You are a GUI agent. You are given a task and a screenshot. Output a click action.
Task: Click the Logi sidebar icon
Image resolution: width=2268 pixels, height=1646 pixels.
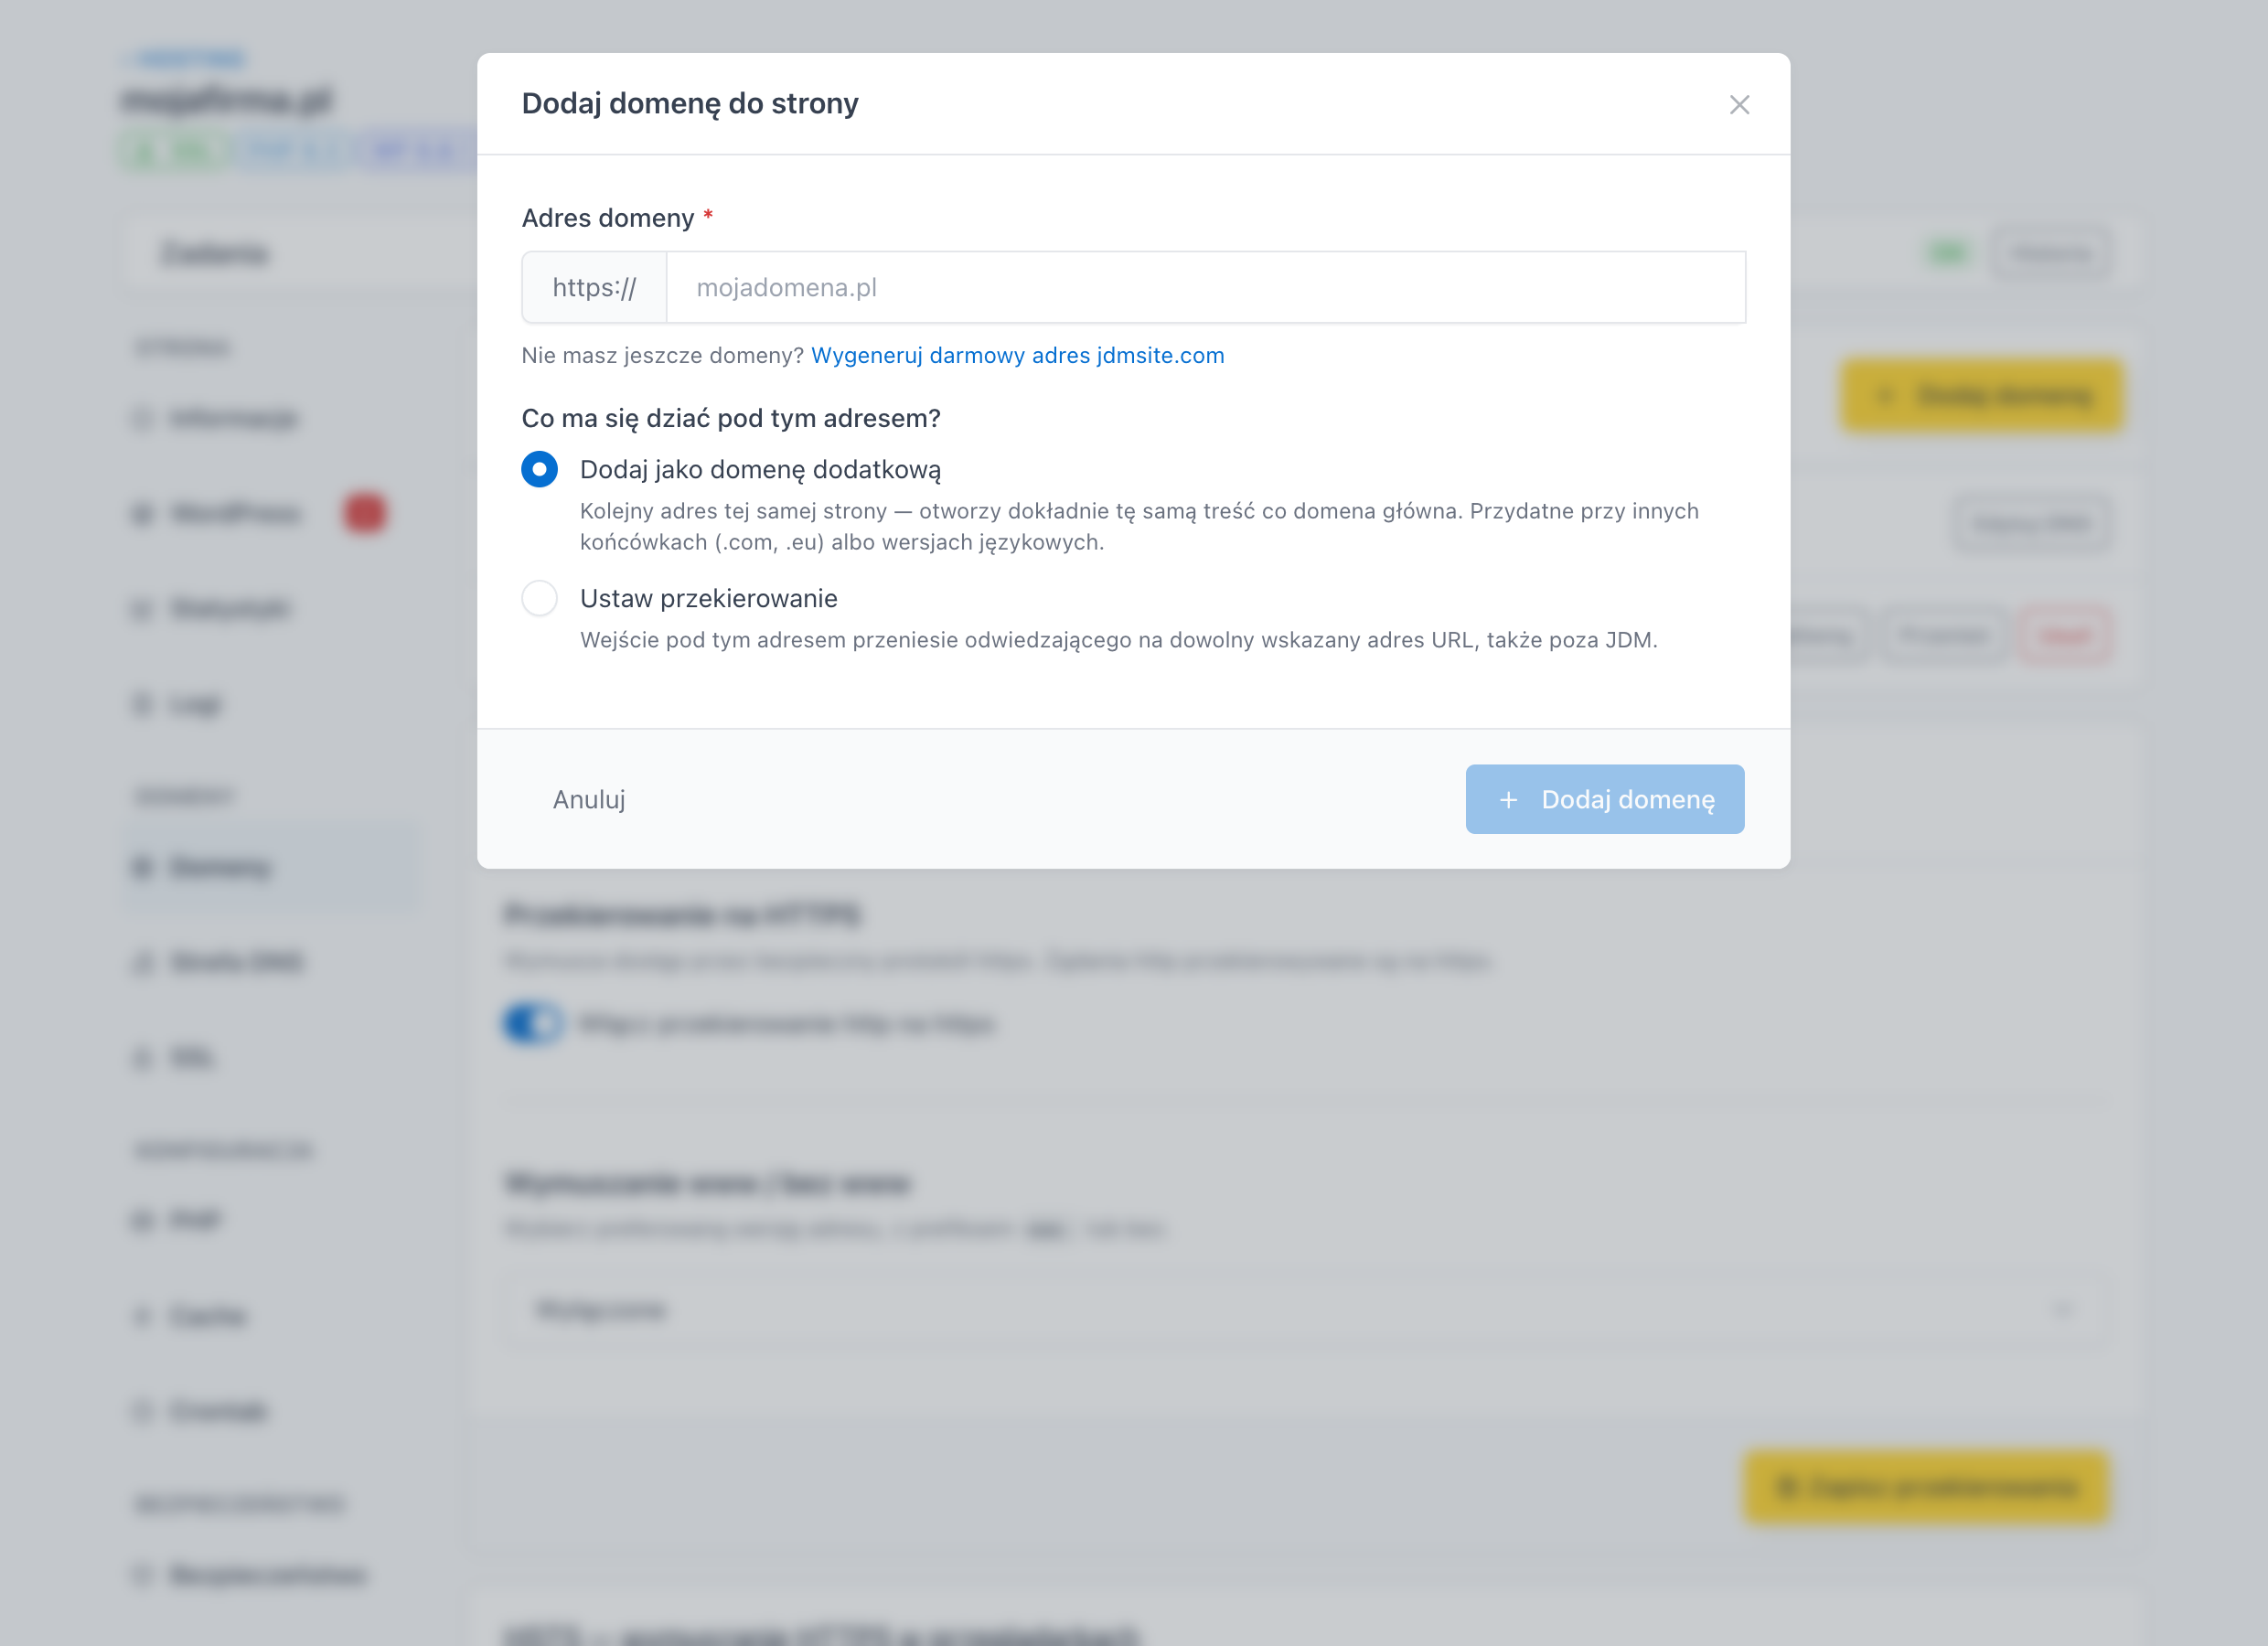(143, 704)
